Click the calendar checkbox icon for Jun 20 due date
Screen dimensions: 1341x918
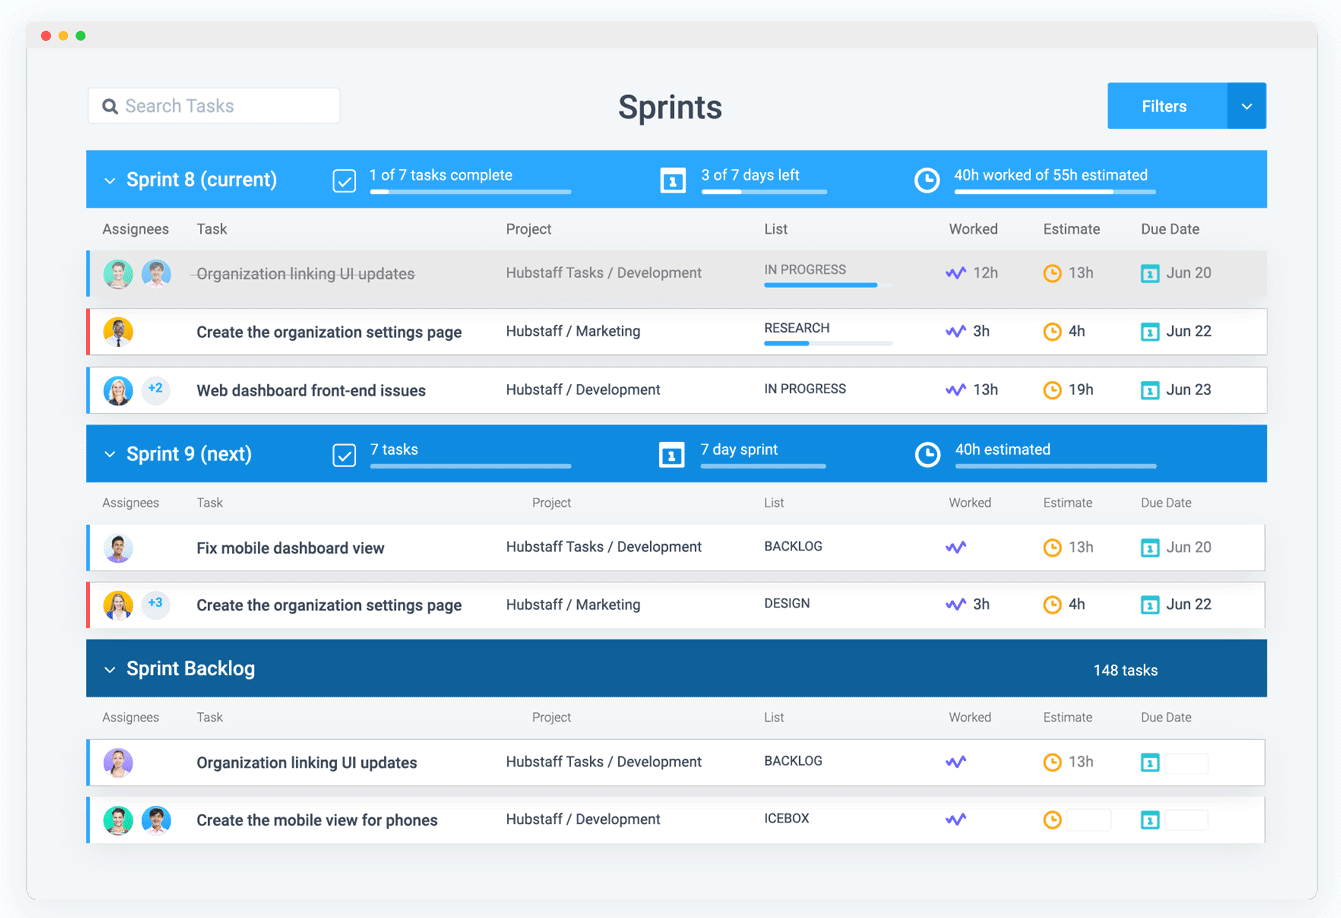[x=1150, y=273]
